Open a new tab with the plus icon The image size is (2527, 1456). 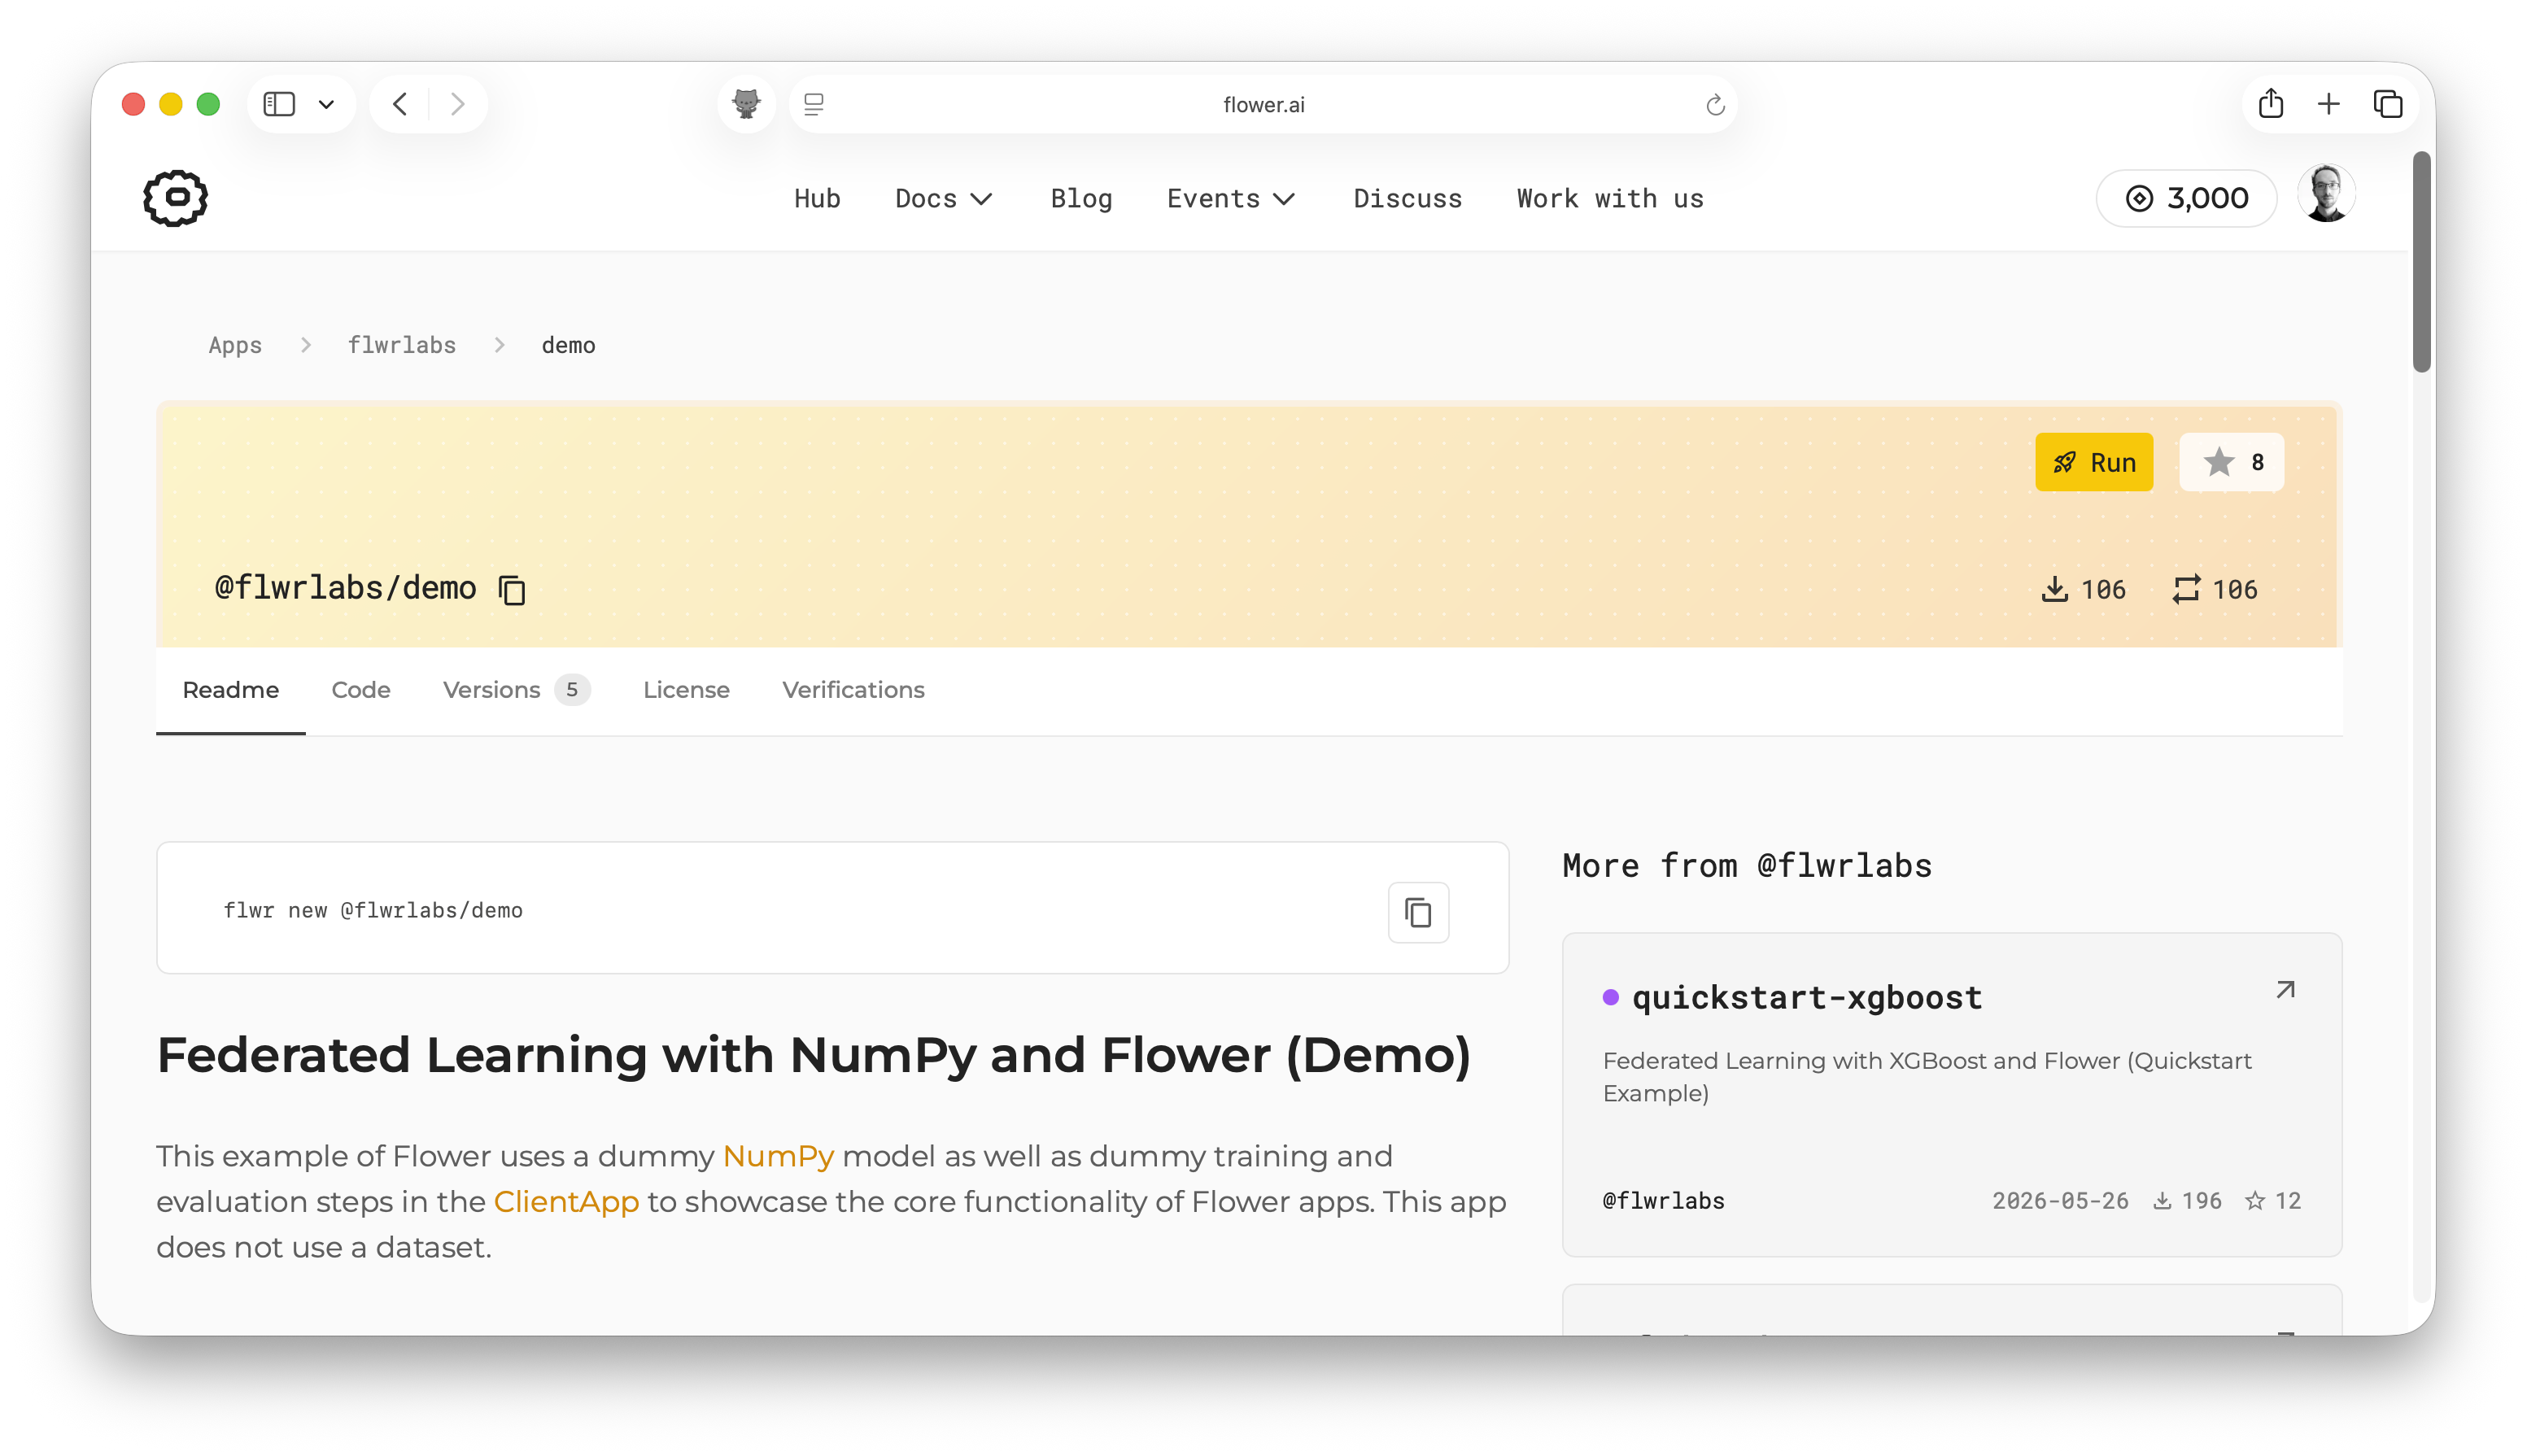click(x=2329, y=104)
